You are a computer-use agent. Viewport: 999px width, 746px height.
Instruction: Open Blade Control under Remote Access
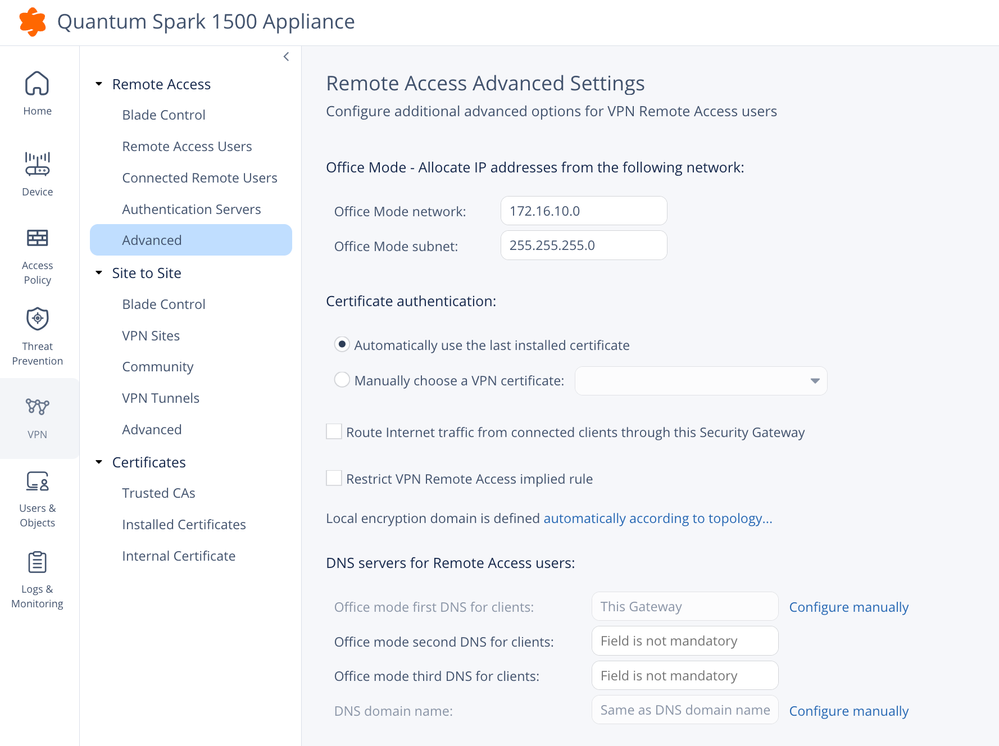pyautogui.click(x=164, y=115)
